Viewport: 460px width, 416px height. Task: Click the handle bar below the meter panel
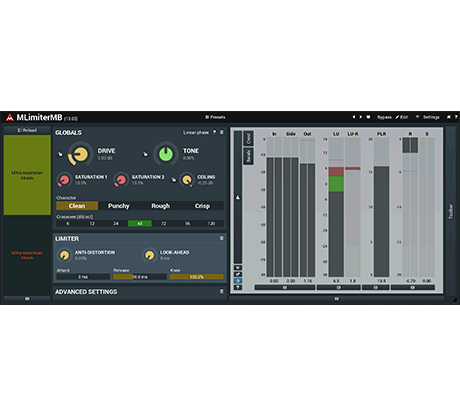337,299
